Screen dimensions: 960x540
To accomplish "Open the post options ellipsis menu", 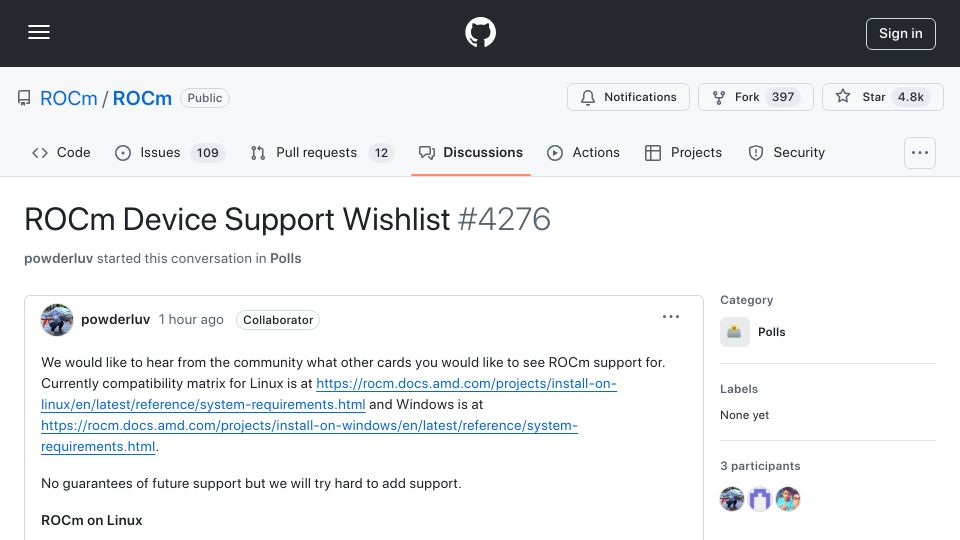I will point(671,317).
